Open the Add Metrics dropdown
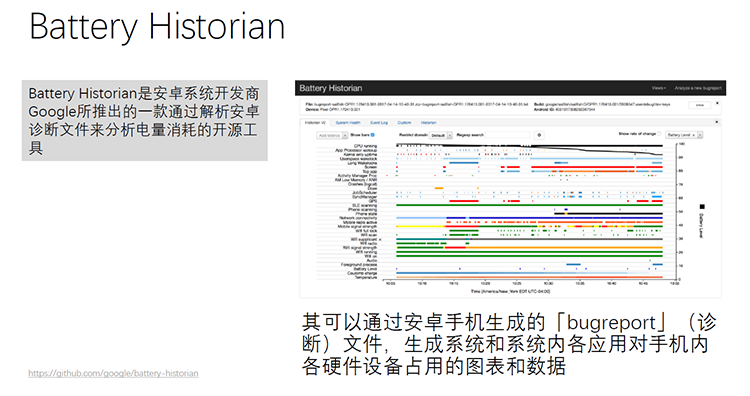Screen dimensions: 750x396 (332, 135)
